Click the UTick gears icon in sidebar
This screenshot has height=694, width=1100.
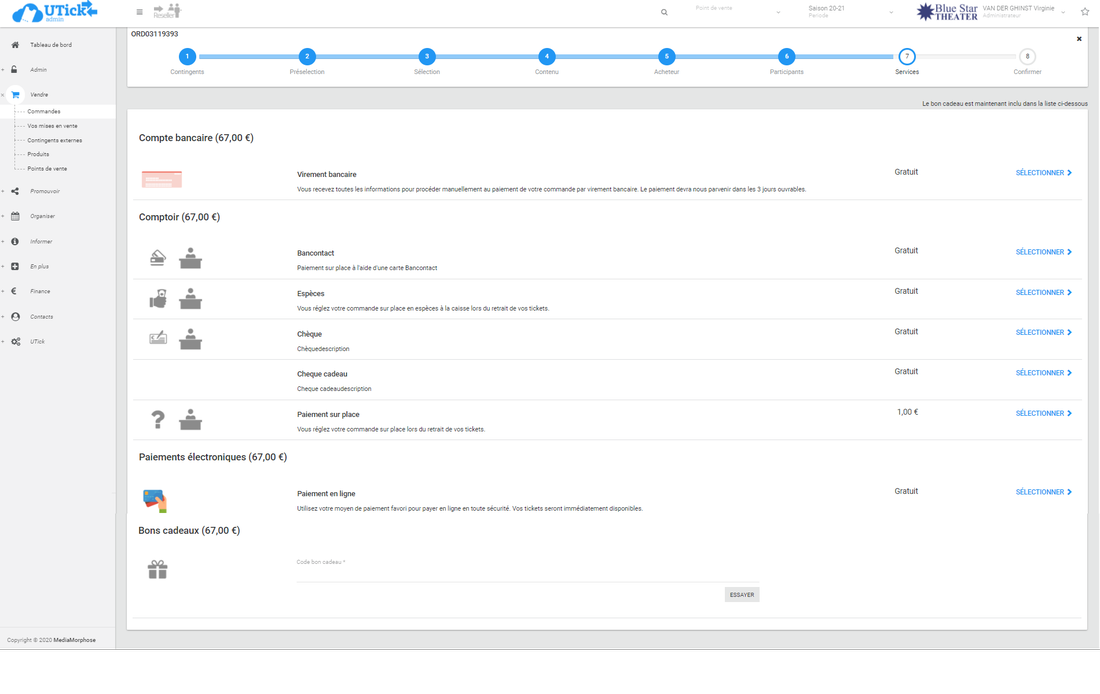click(x=15, y=342)
